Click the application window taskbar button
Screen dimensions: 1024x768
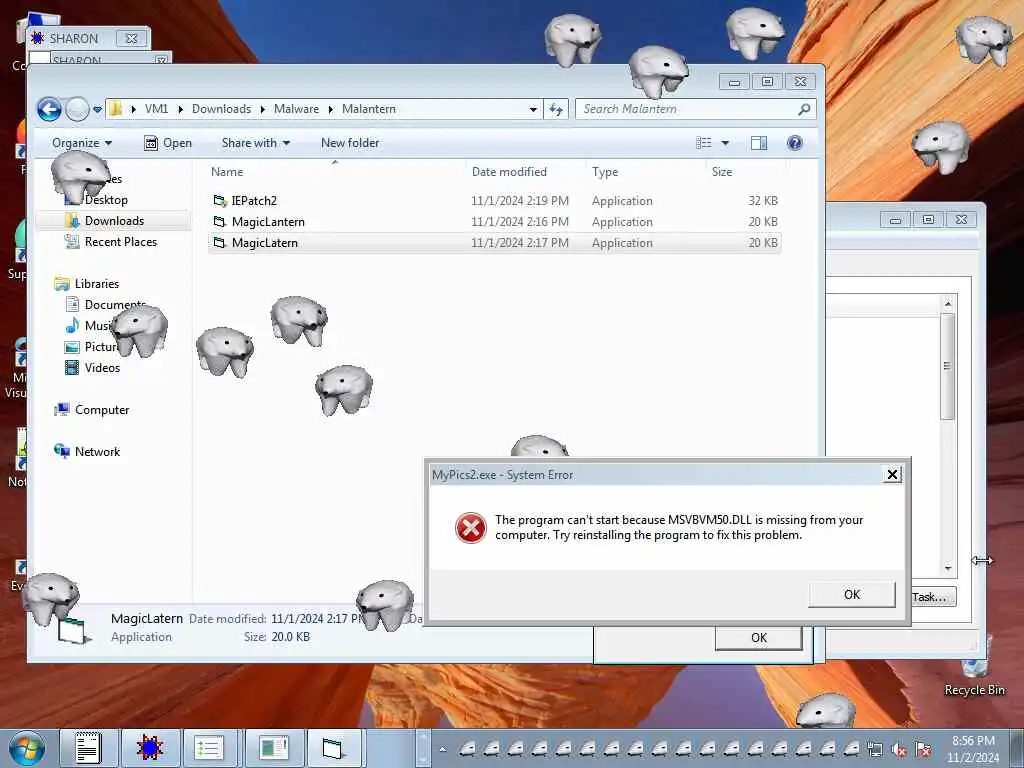pos(333,748)
